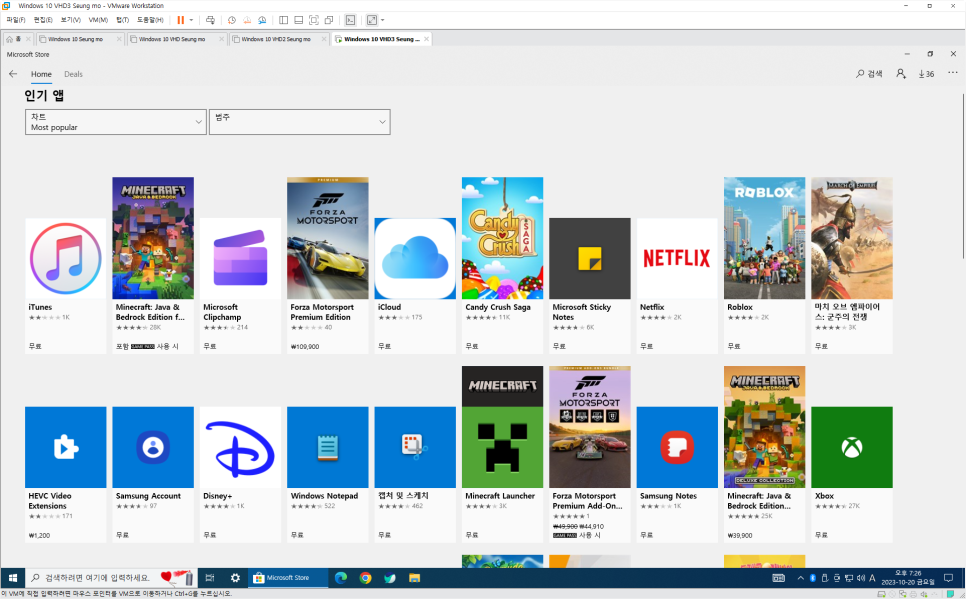
Task: Open the iTunes app tile
Action: coord(66,285)
